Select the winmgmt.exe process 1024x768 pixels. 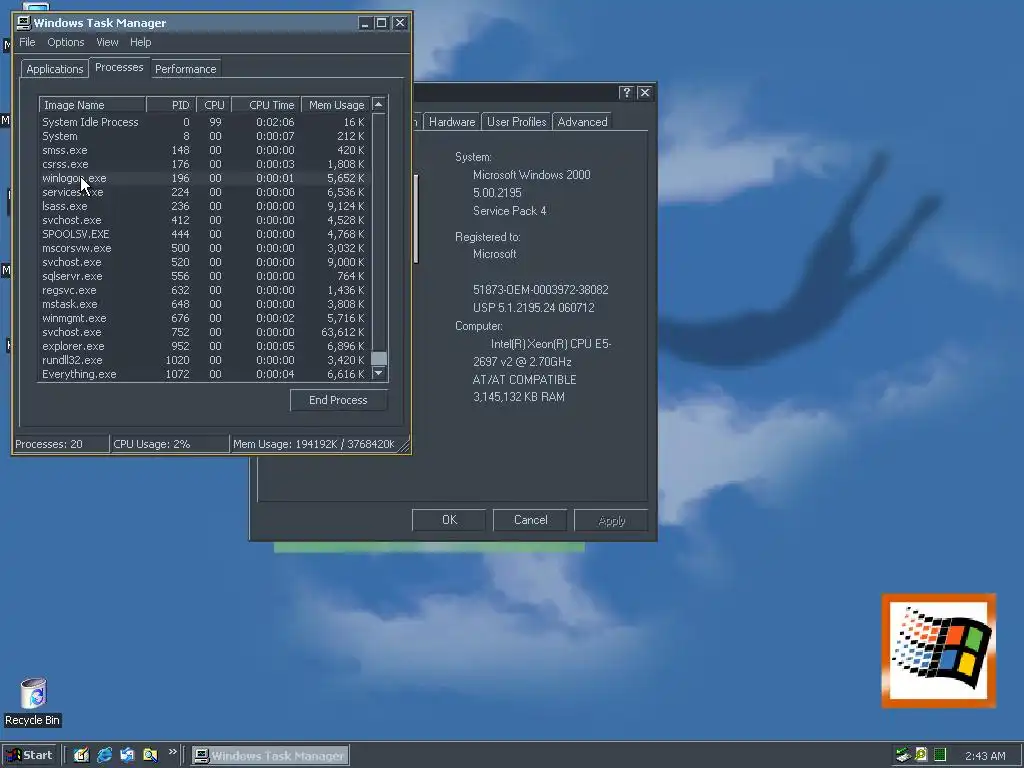coord(204,319)
